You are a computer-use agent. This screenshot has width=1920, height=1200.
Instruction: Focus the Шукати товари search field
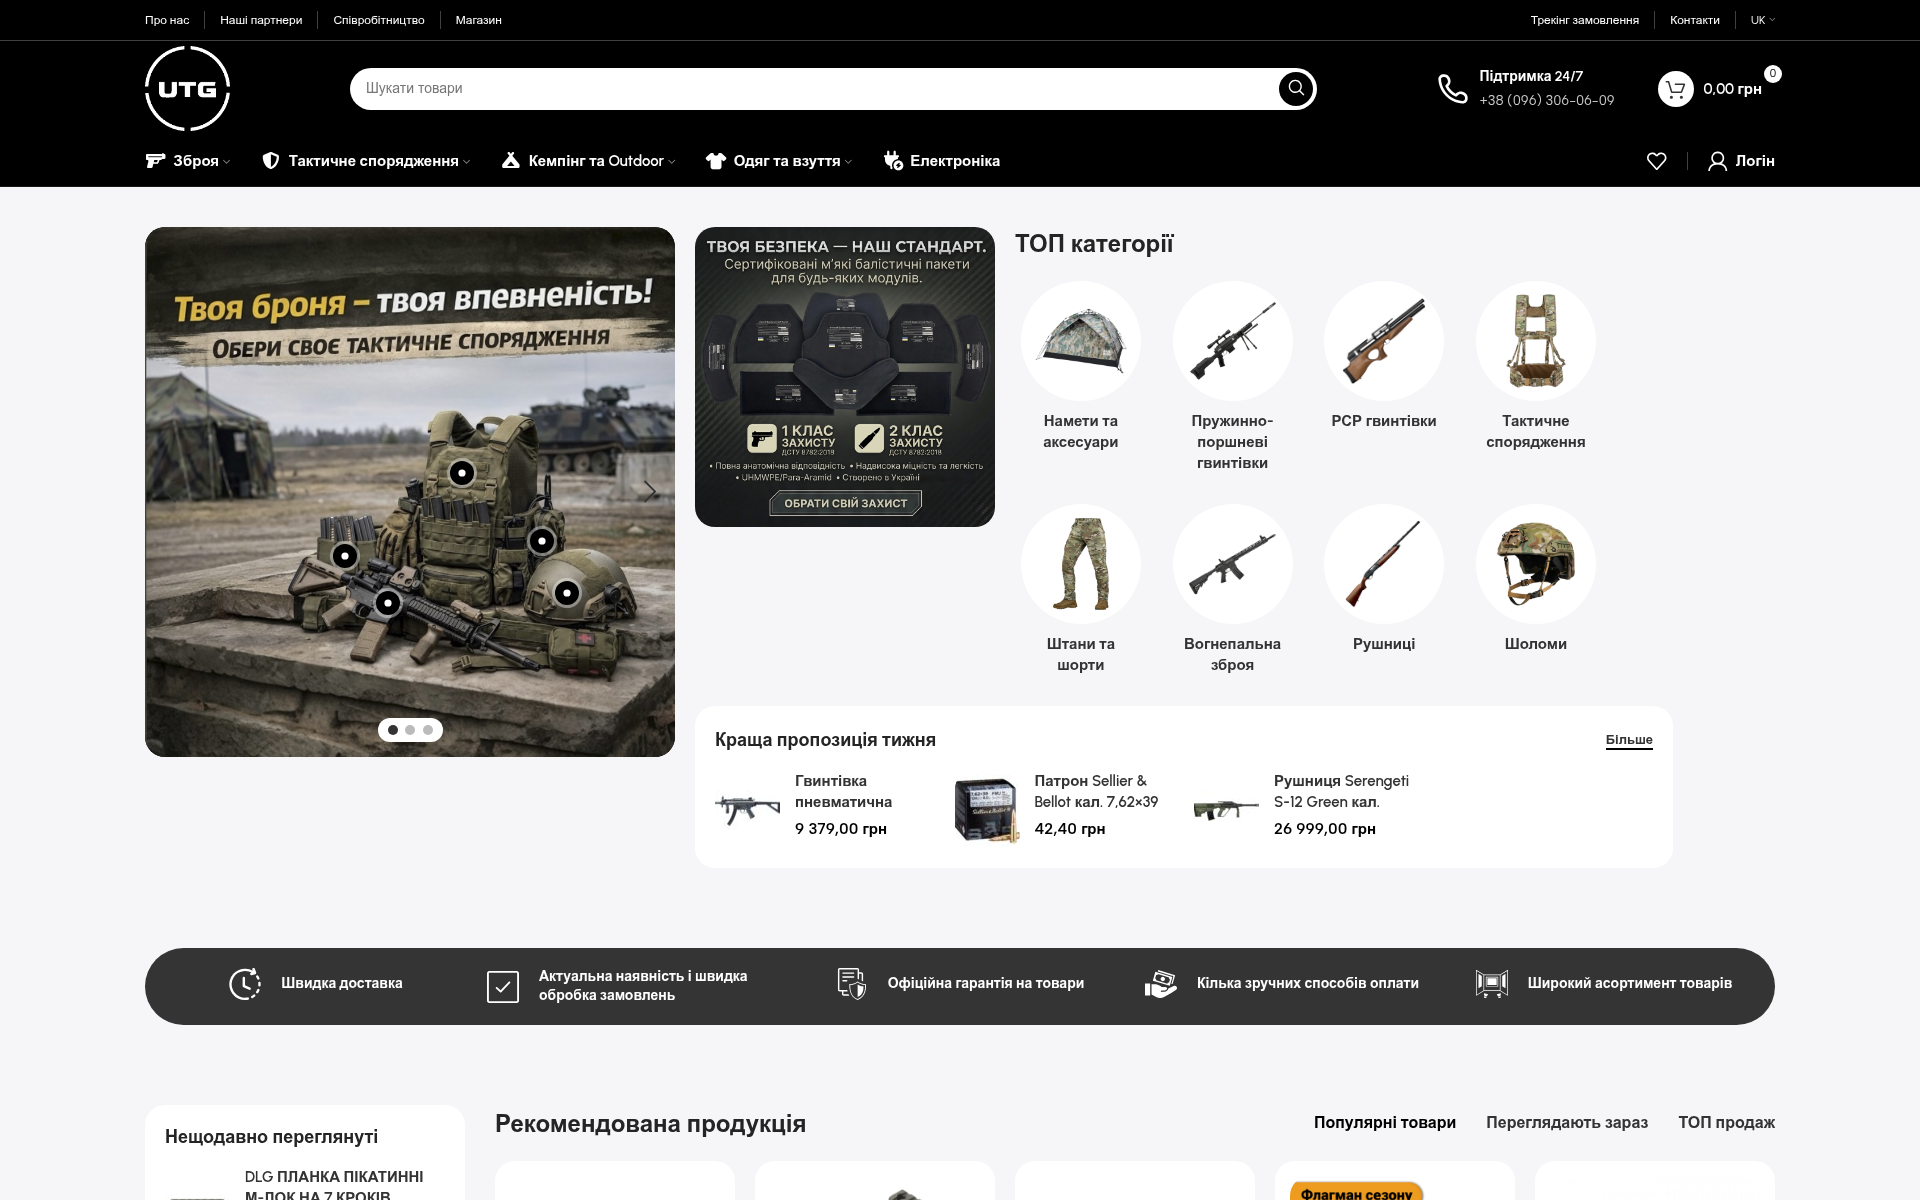coord(815,88)
